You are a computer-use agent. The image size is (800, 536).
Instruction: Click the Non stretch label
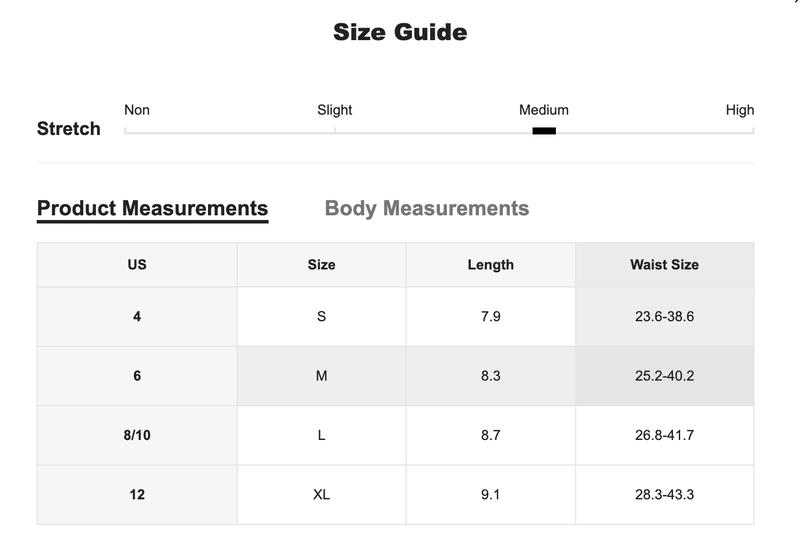(x=137, y=110)
